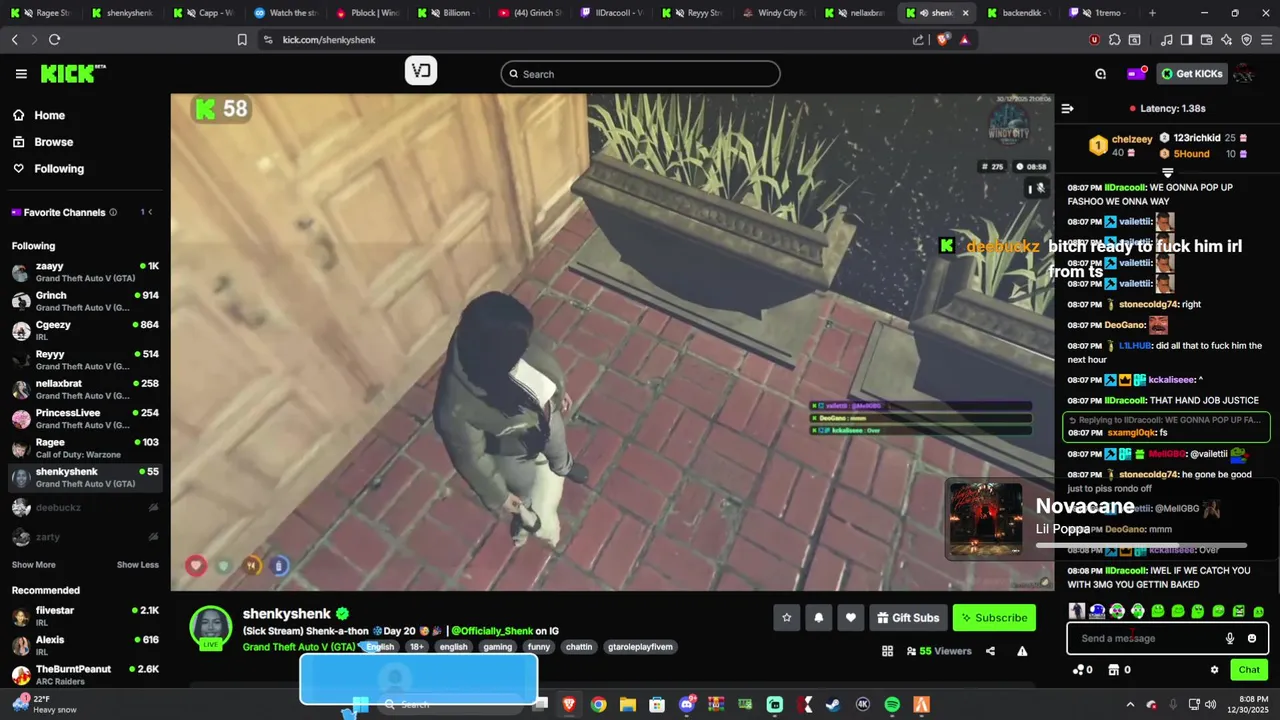Switch to the Pblock browser tab
Viewport: 1280px width, 720px height.
(x=369, y=13)
